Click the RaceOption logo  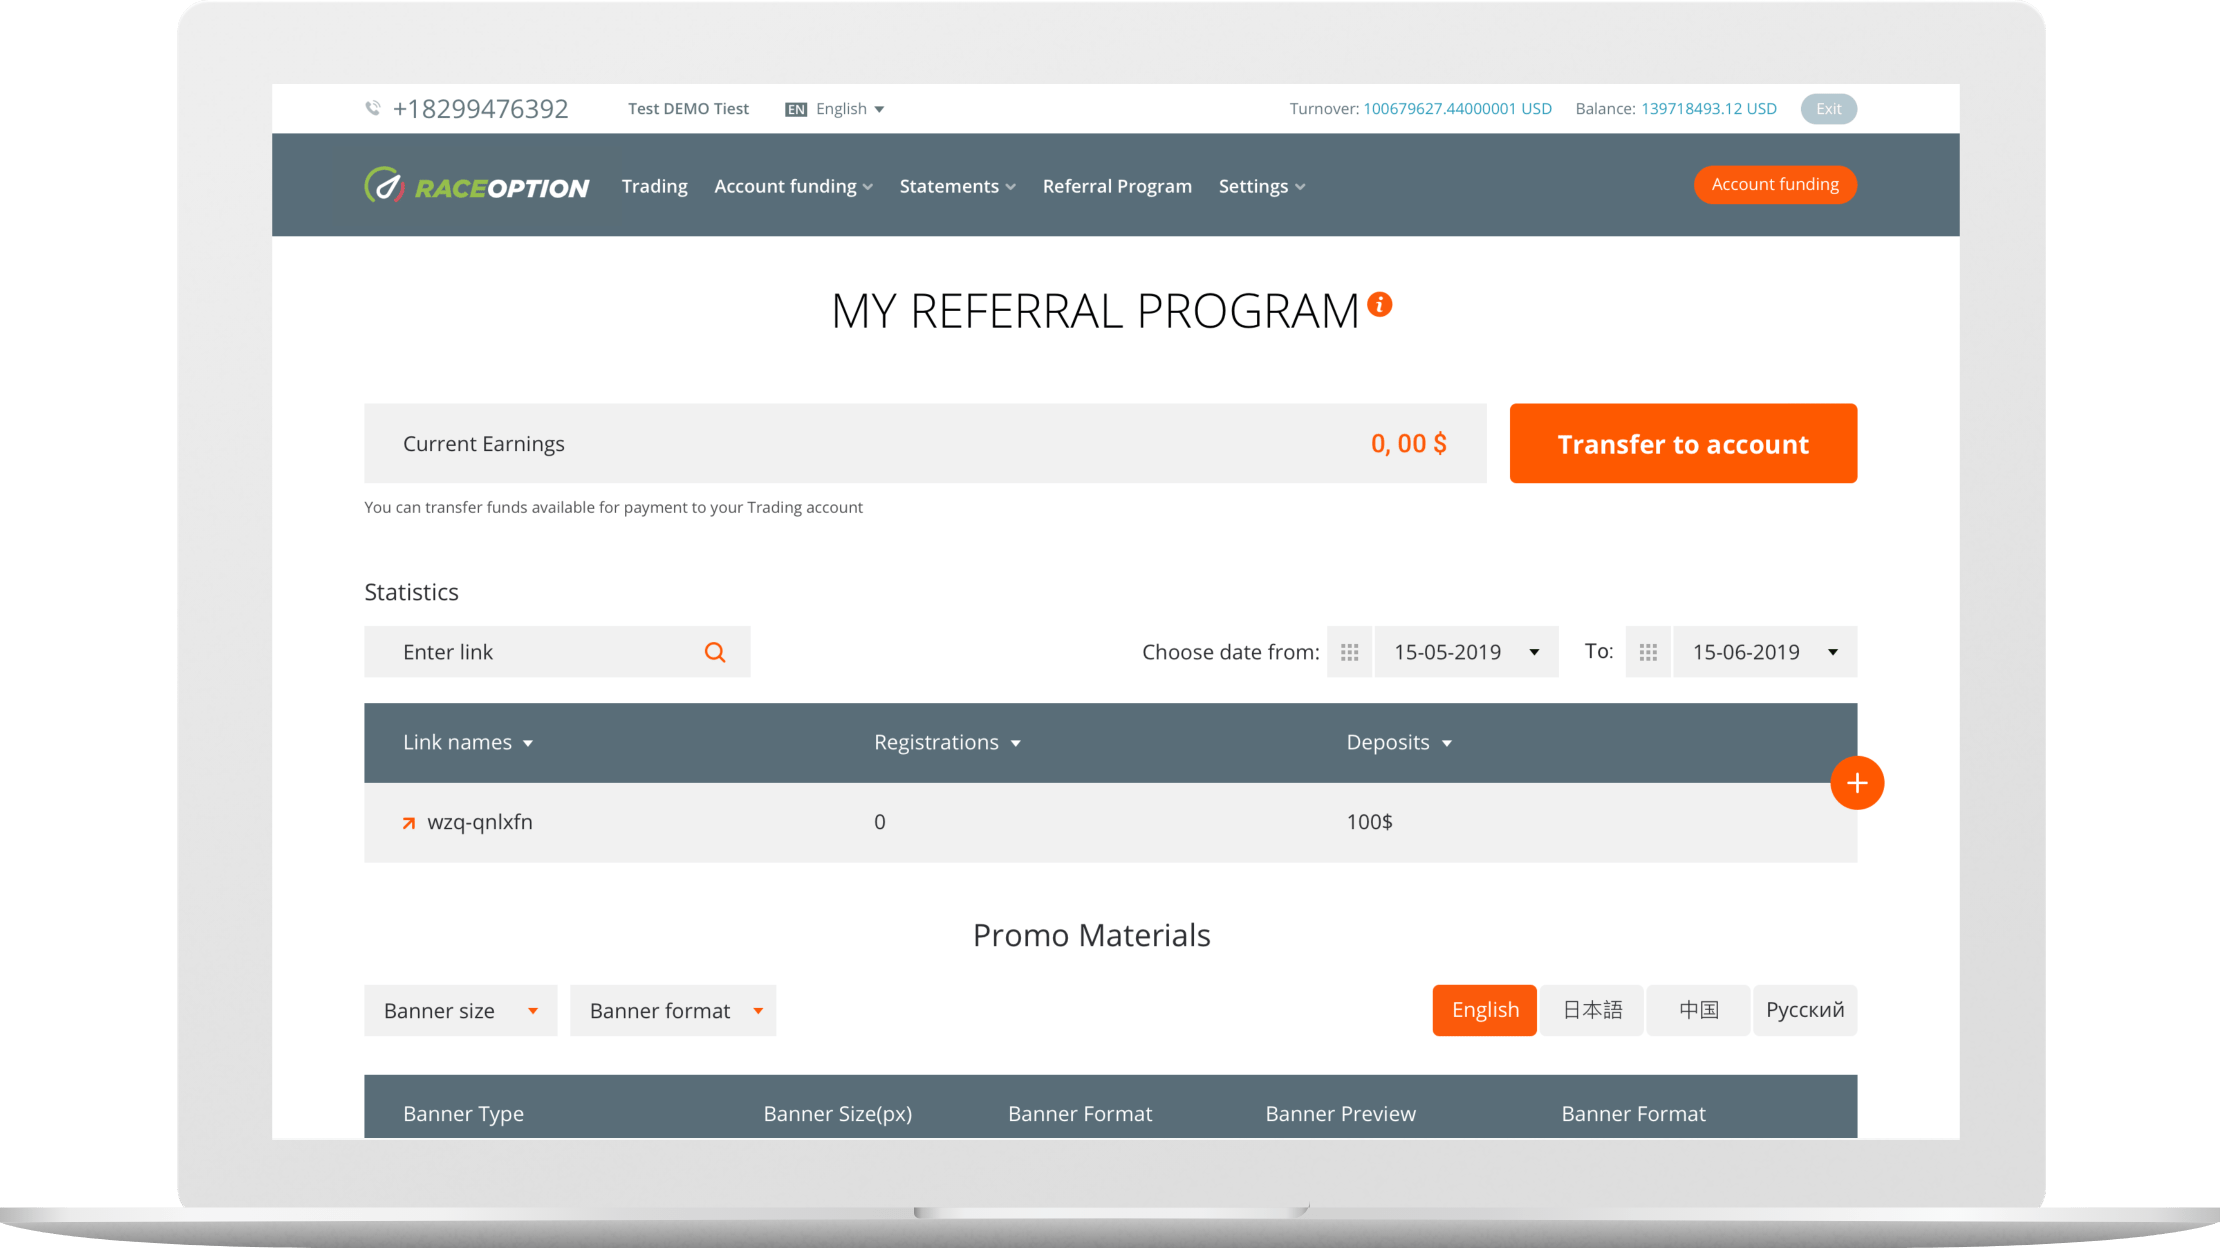[x=477, y=186]
